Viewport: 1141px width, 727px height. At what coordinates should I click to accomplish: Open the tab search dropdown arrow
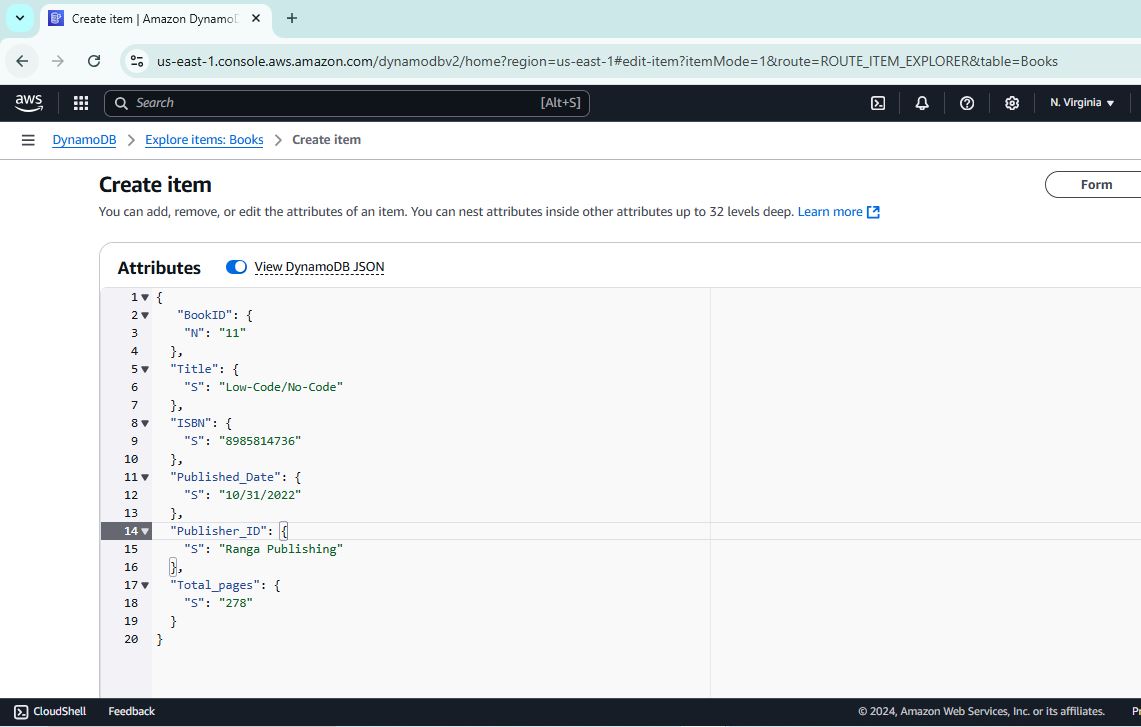tap(20, 18)
